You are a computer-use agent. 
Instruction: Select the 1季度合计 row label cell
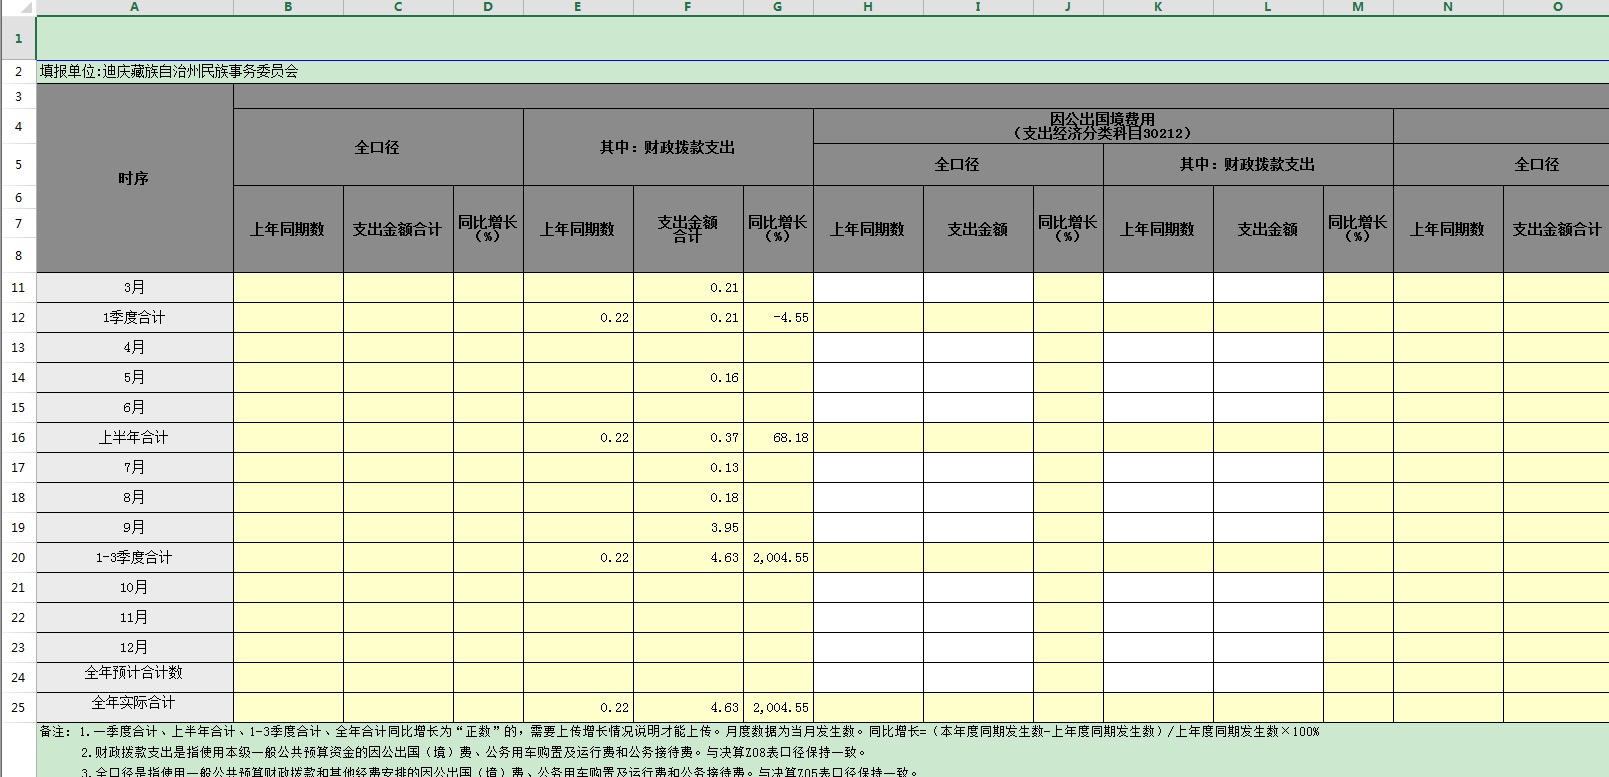pyautogui.click(x=135, y=318)
